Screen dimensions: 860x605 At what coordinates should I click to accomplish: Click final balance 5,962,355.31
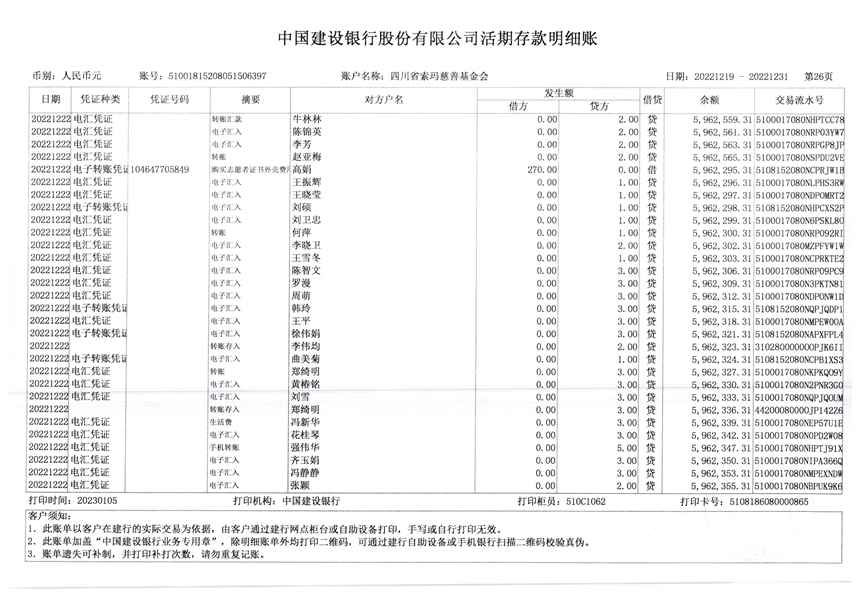tap(721, 485)
